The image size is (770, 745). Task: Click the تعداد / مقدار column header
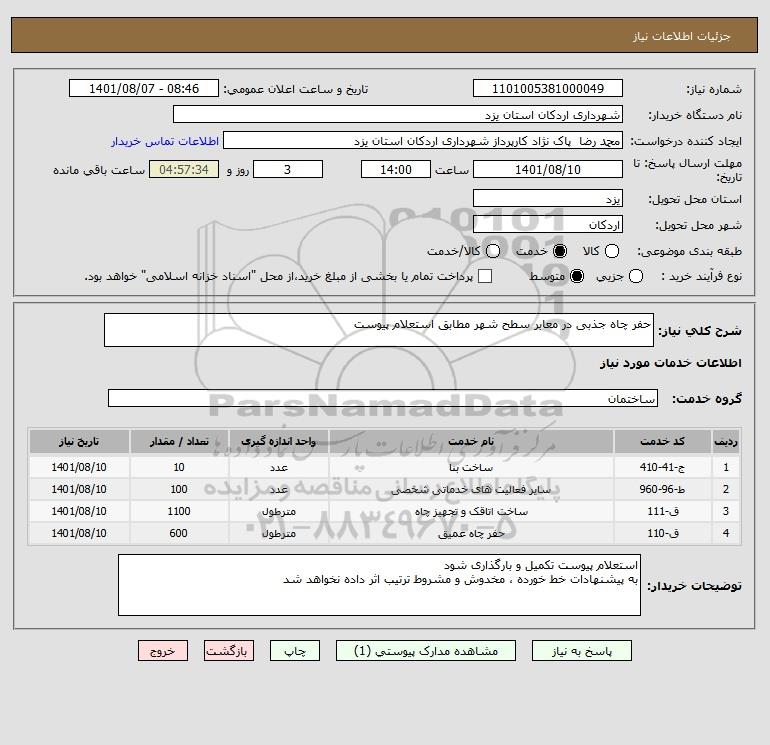tap(179, 441)
